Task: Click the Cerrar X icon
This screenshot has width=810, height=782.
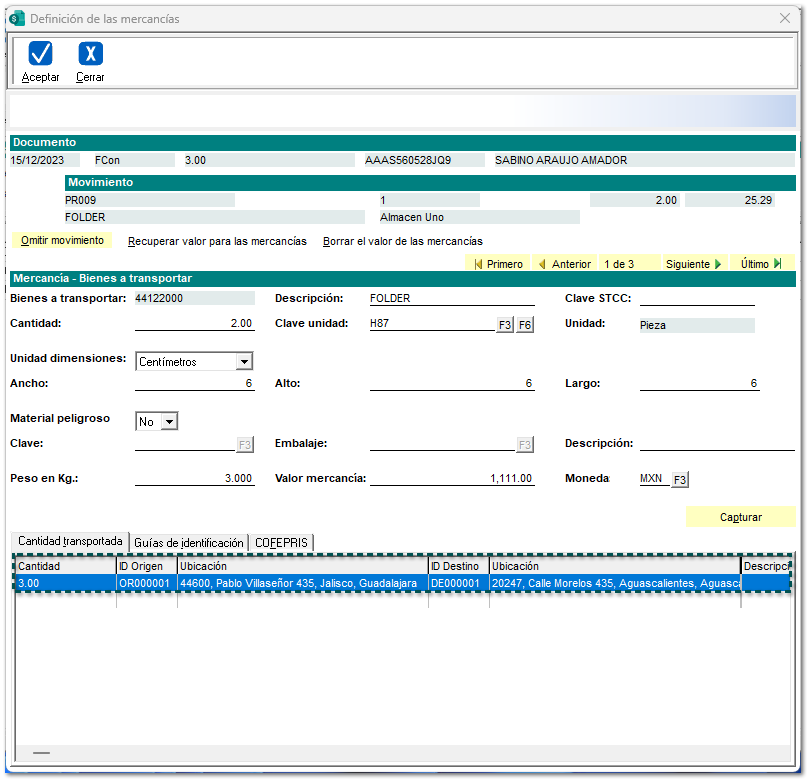Action: (x=90, y=54)
